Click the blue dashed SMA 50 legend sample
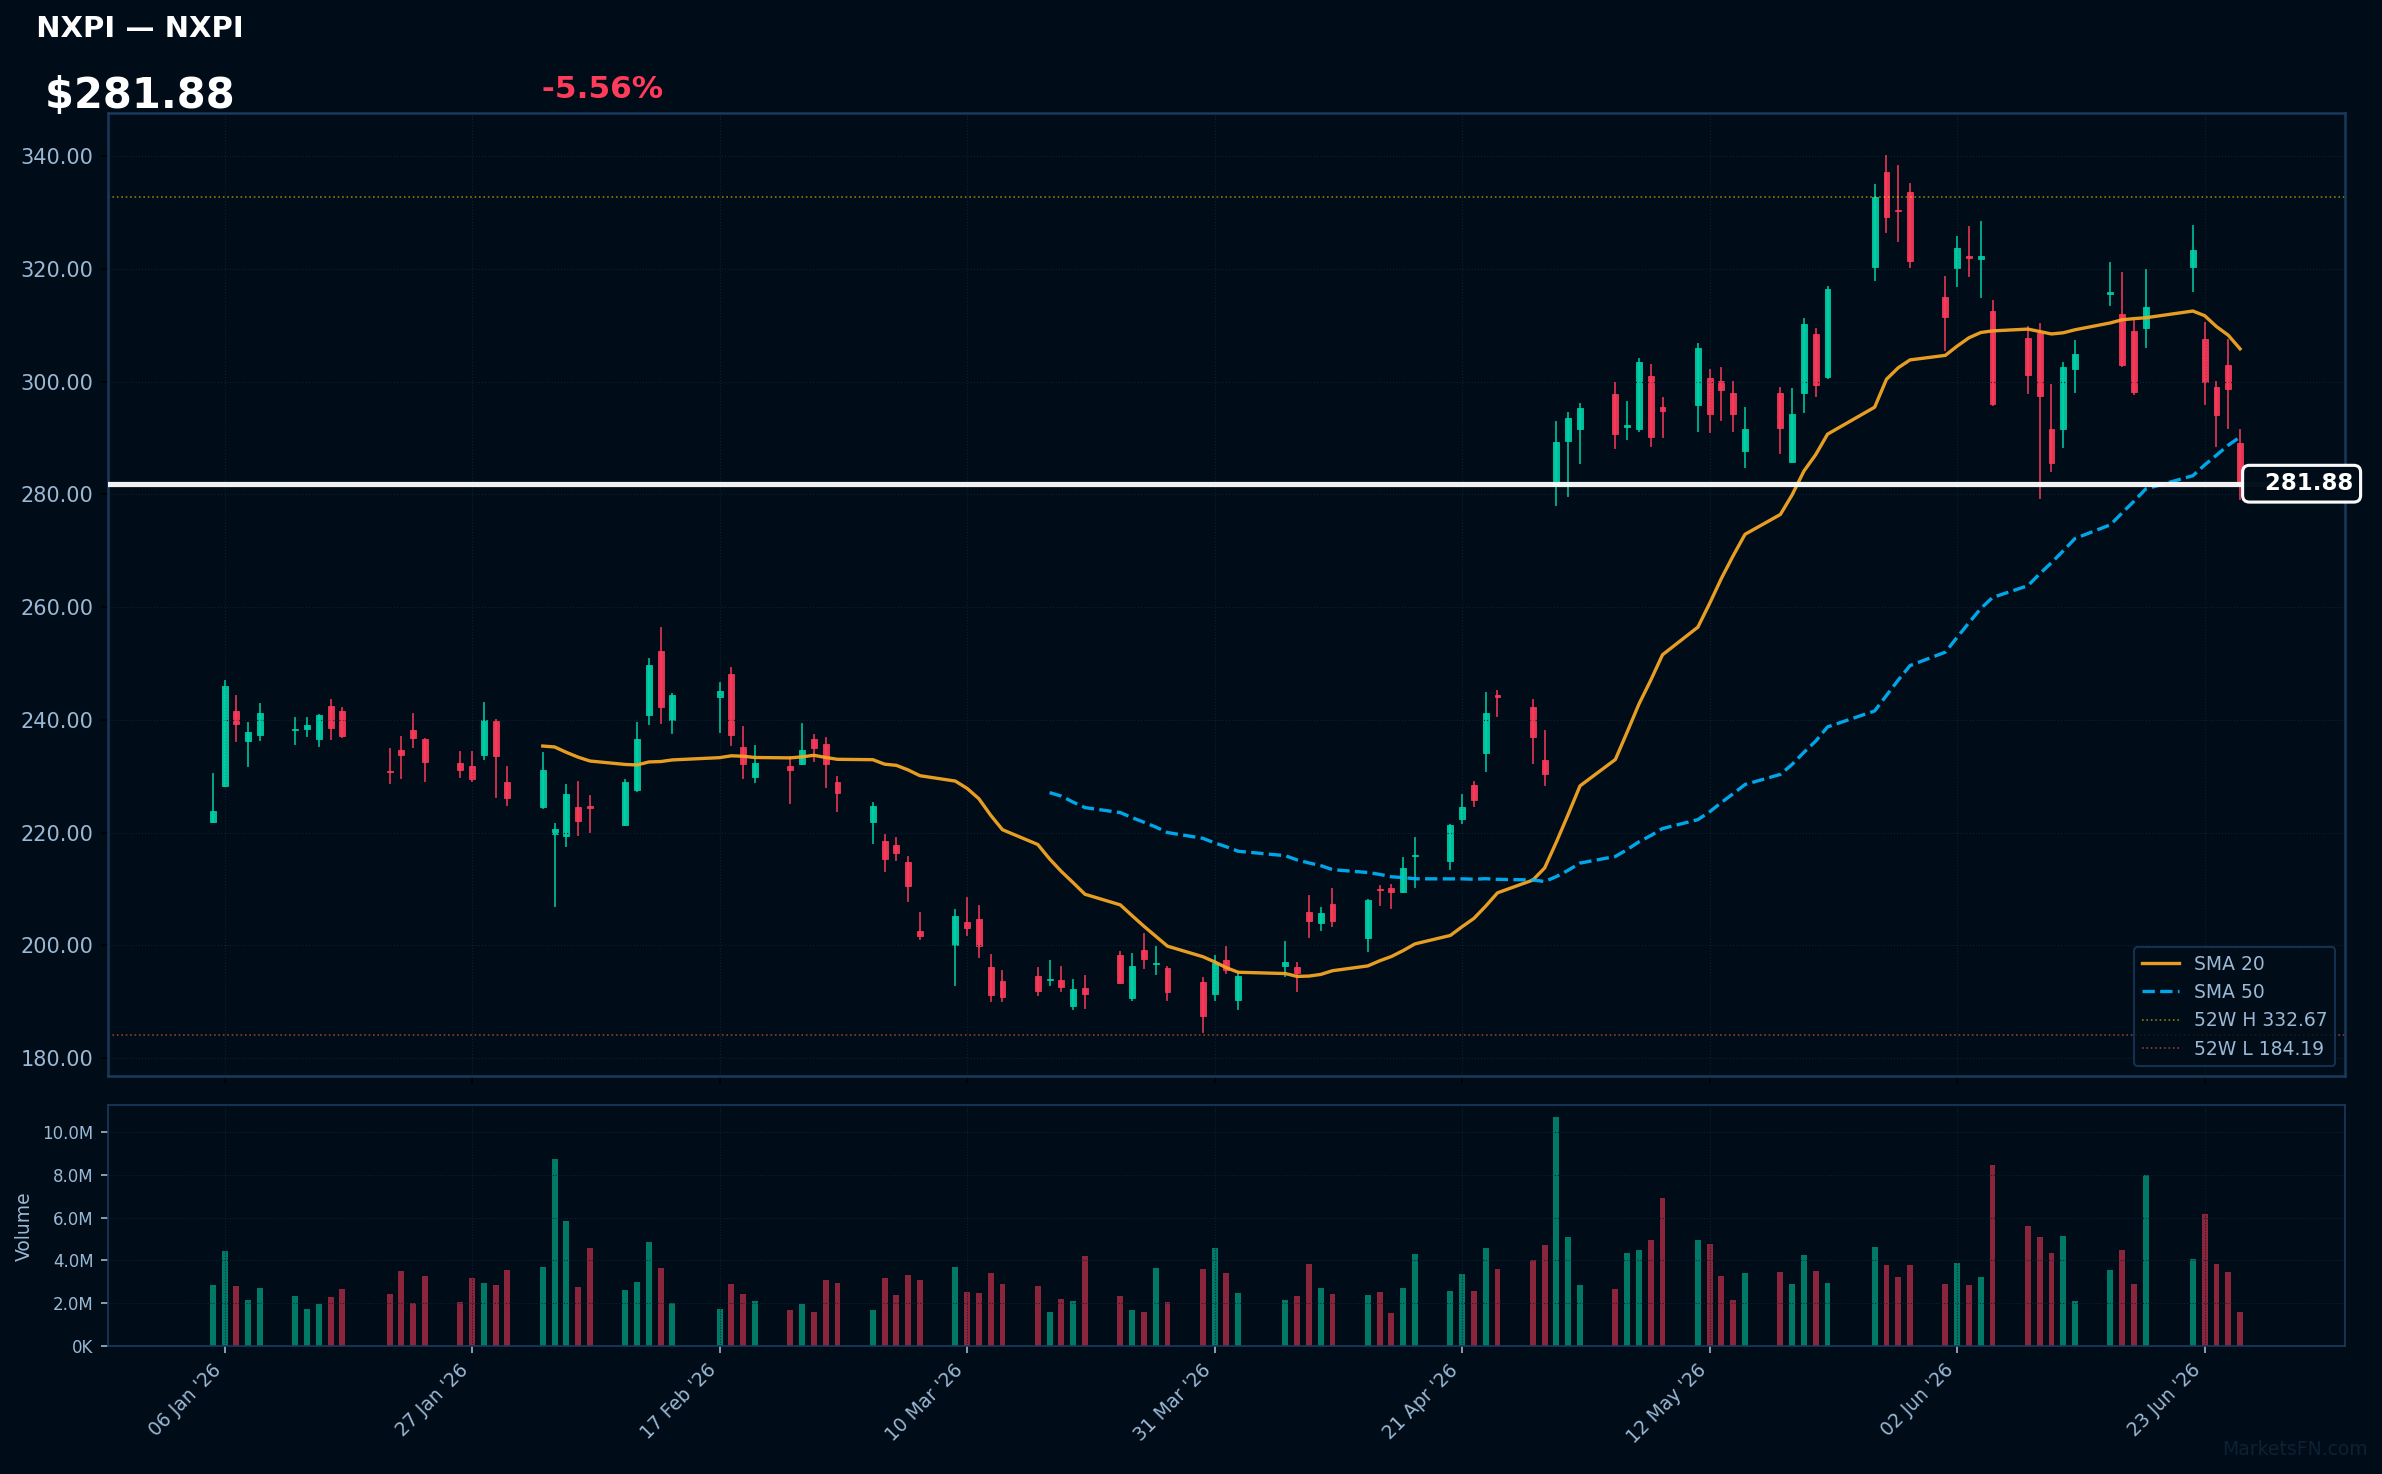The image size is (2382, 1474). (2161, 991)
